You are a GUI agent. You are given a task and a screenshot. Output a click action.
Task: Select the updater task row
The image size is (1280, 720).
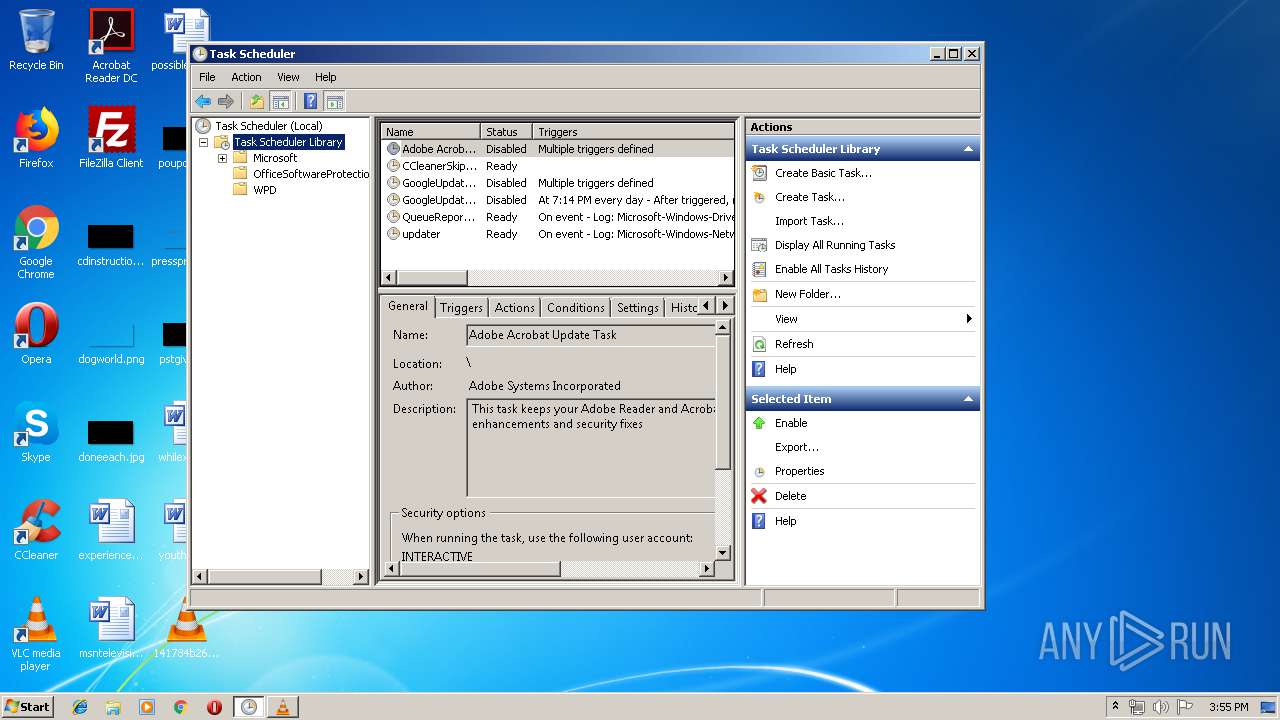(558, 234)
